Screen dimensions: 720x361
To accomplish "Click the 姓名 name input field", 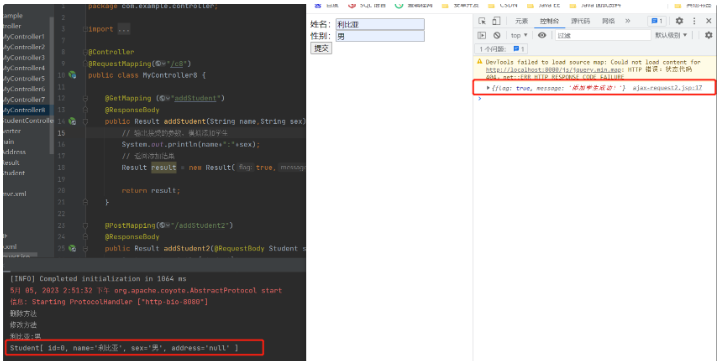I will (380, 24).
